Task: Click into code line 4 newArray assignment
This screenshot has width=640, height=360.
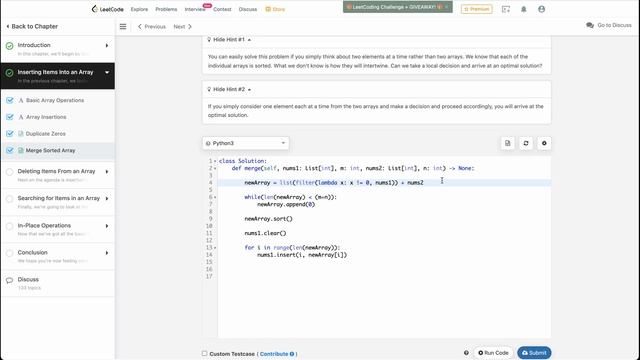Action: coord(334,183)
